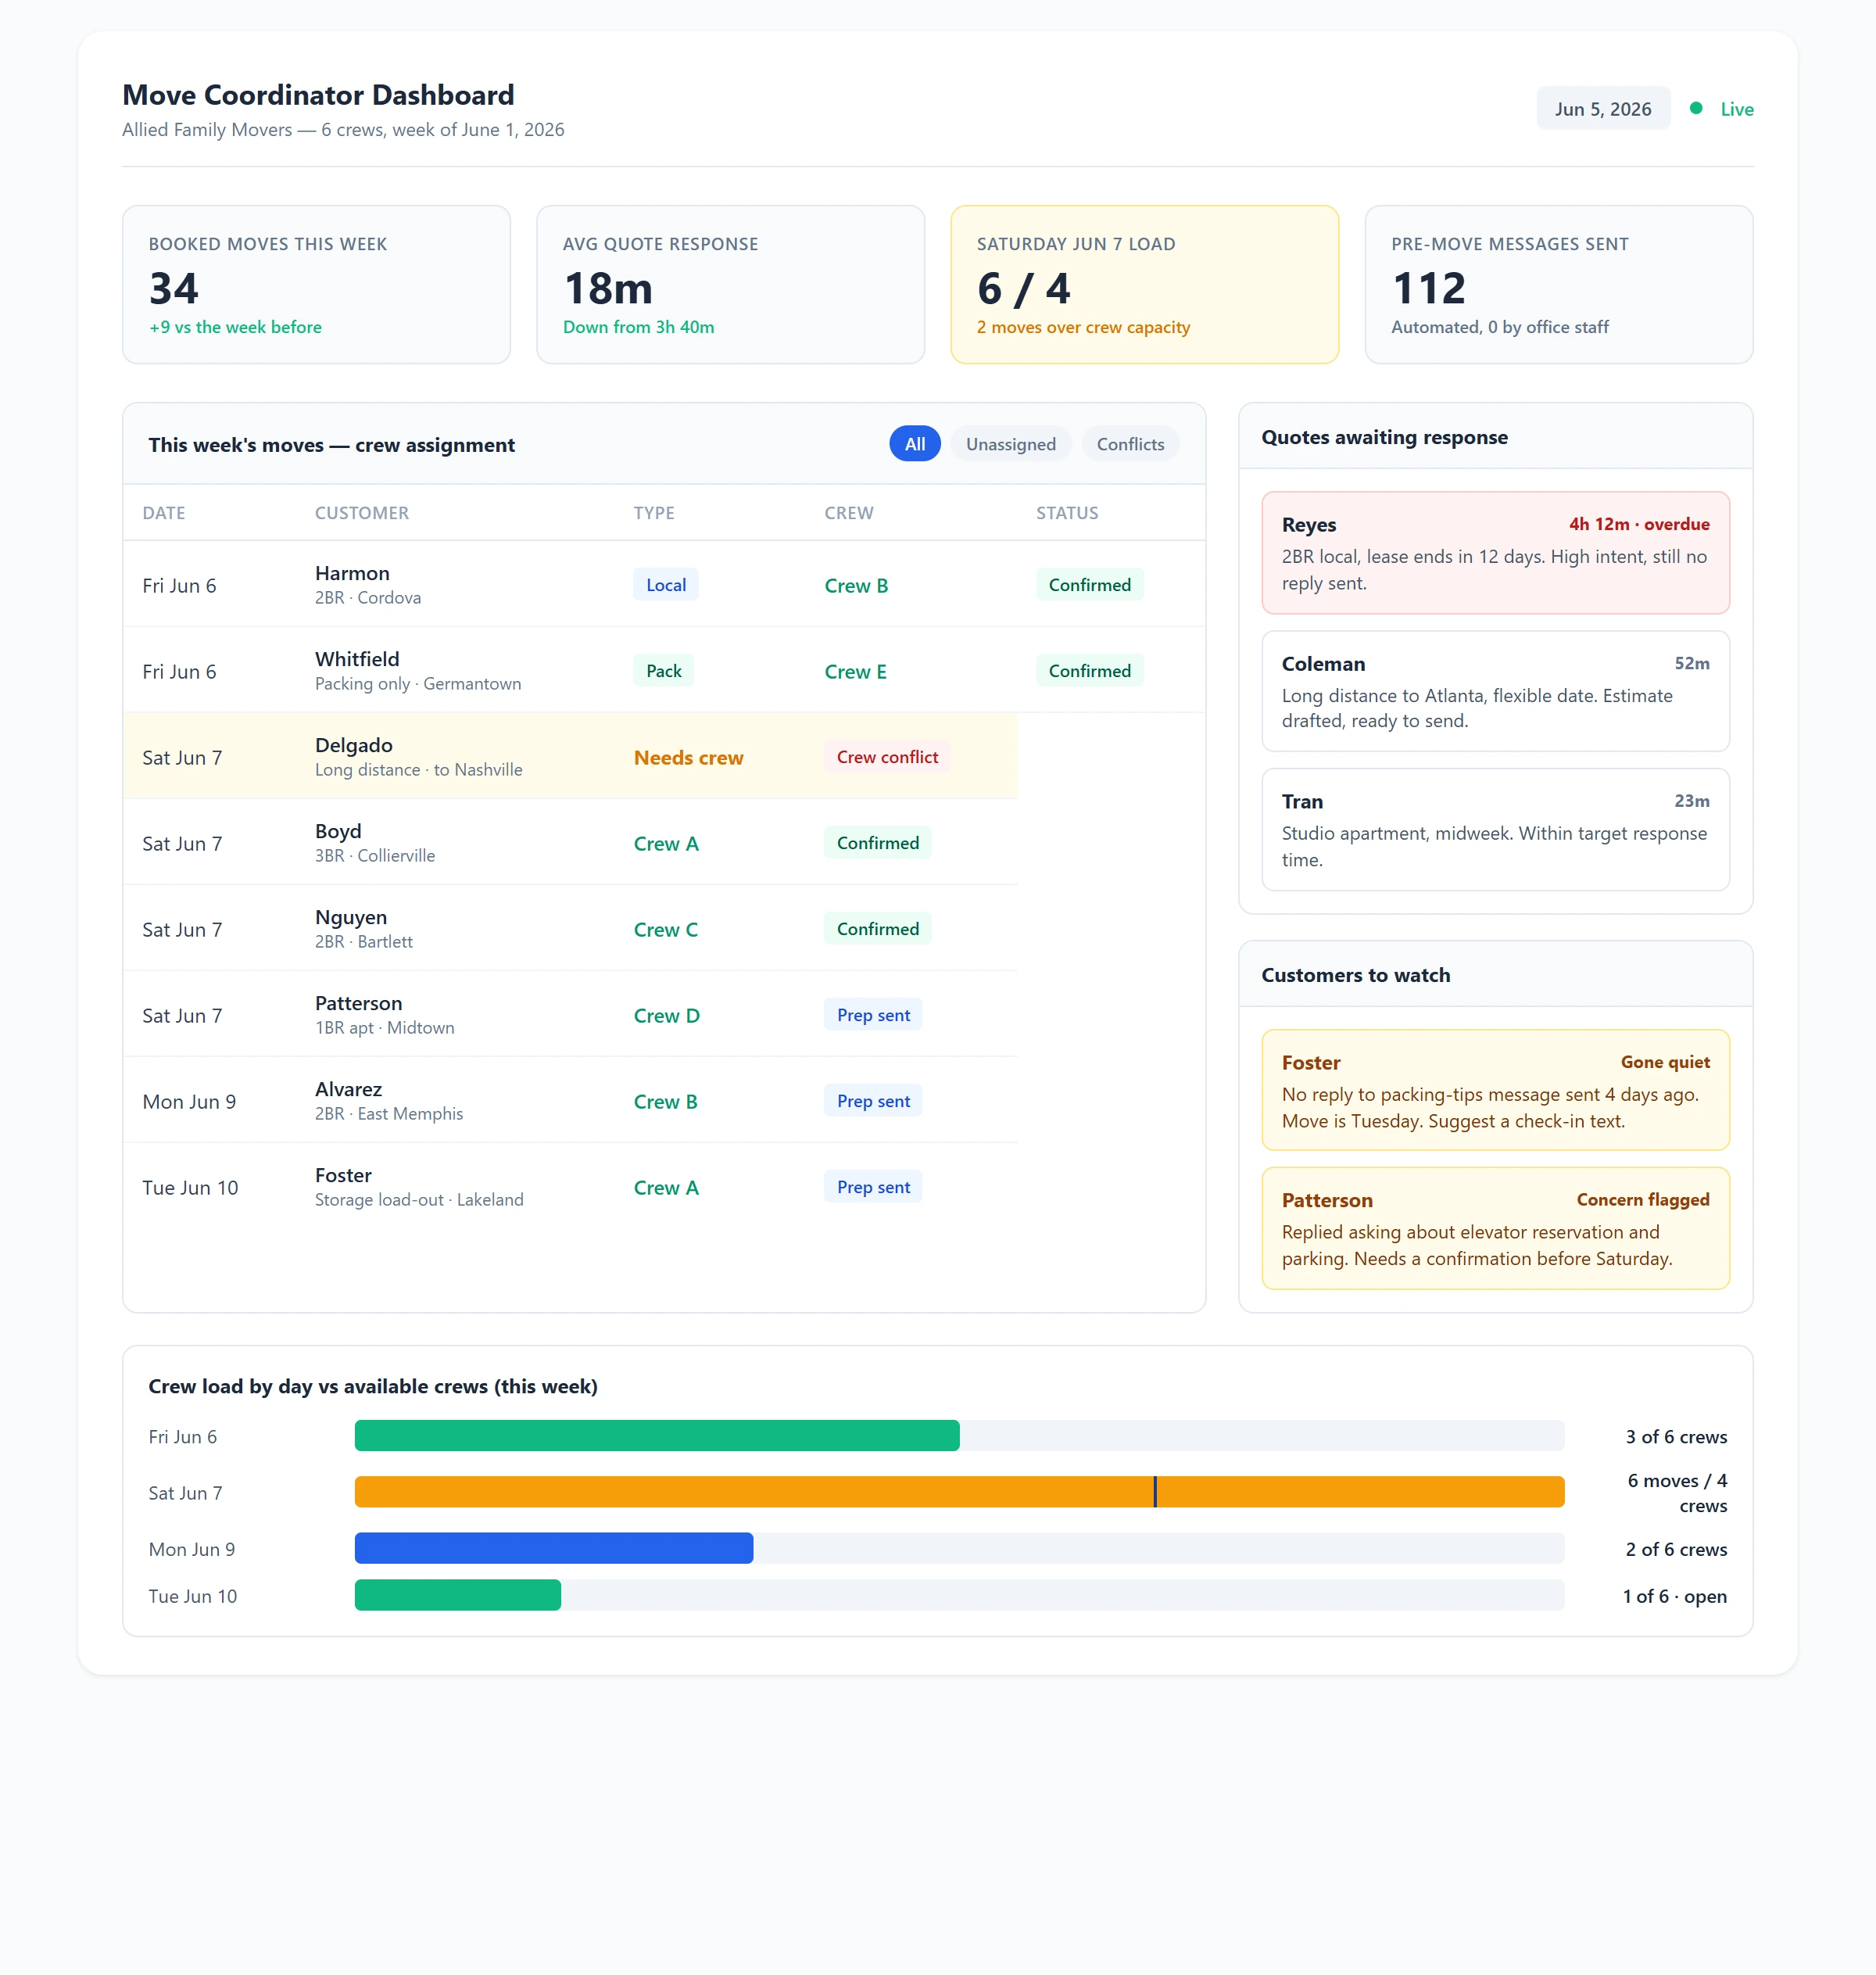Click the '+9 vs the week before' text
1876x1975 pixels.
[x=235, y=327]
